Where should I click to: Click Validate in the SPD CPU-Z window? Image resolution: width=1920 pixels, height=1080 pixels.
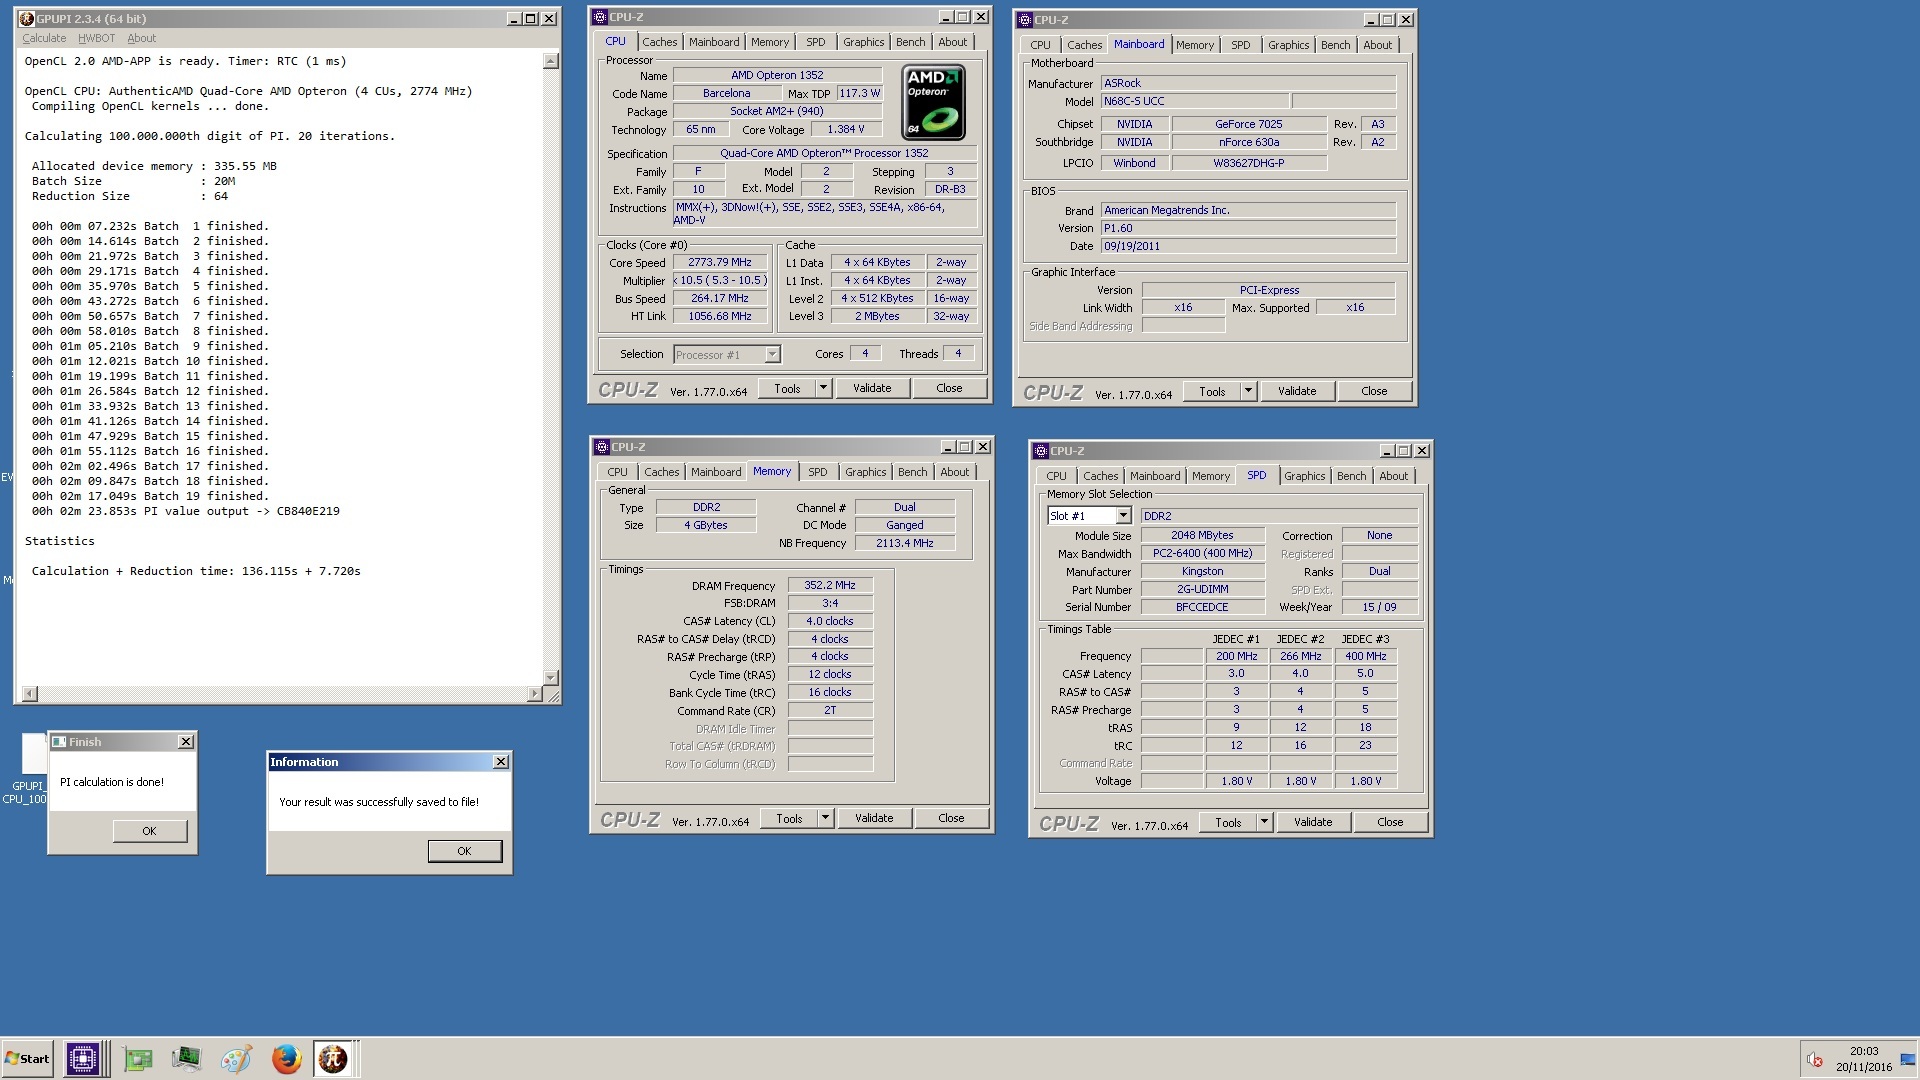coord(1313,822)
